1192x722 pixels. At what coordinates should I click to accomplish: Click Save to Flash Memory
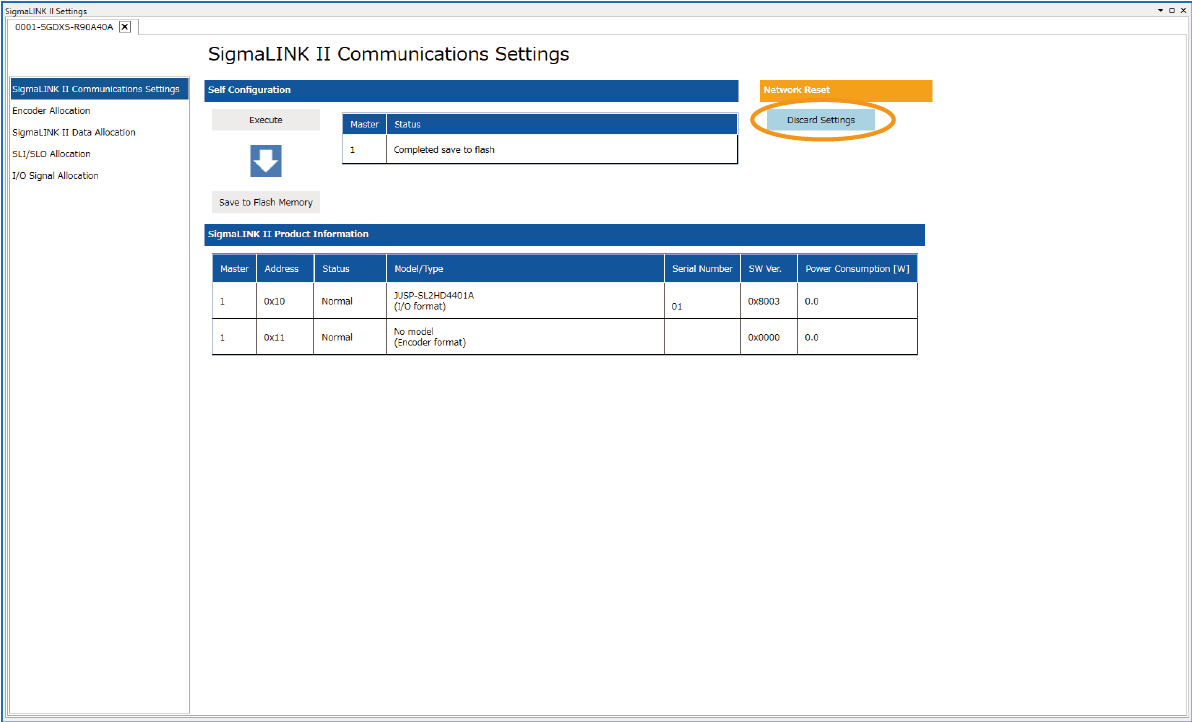coord(266,202)
